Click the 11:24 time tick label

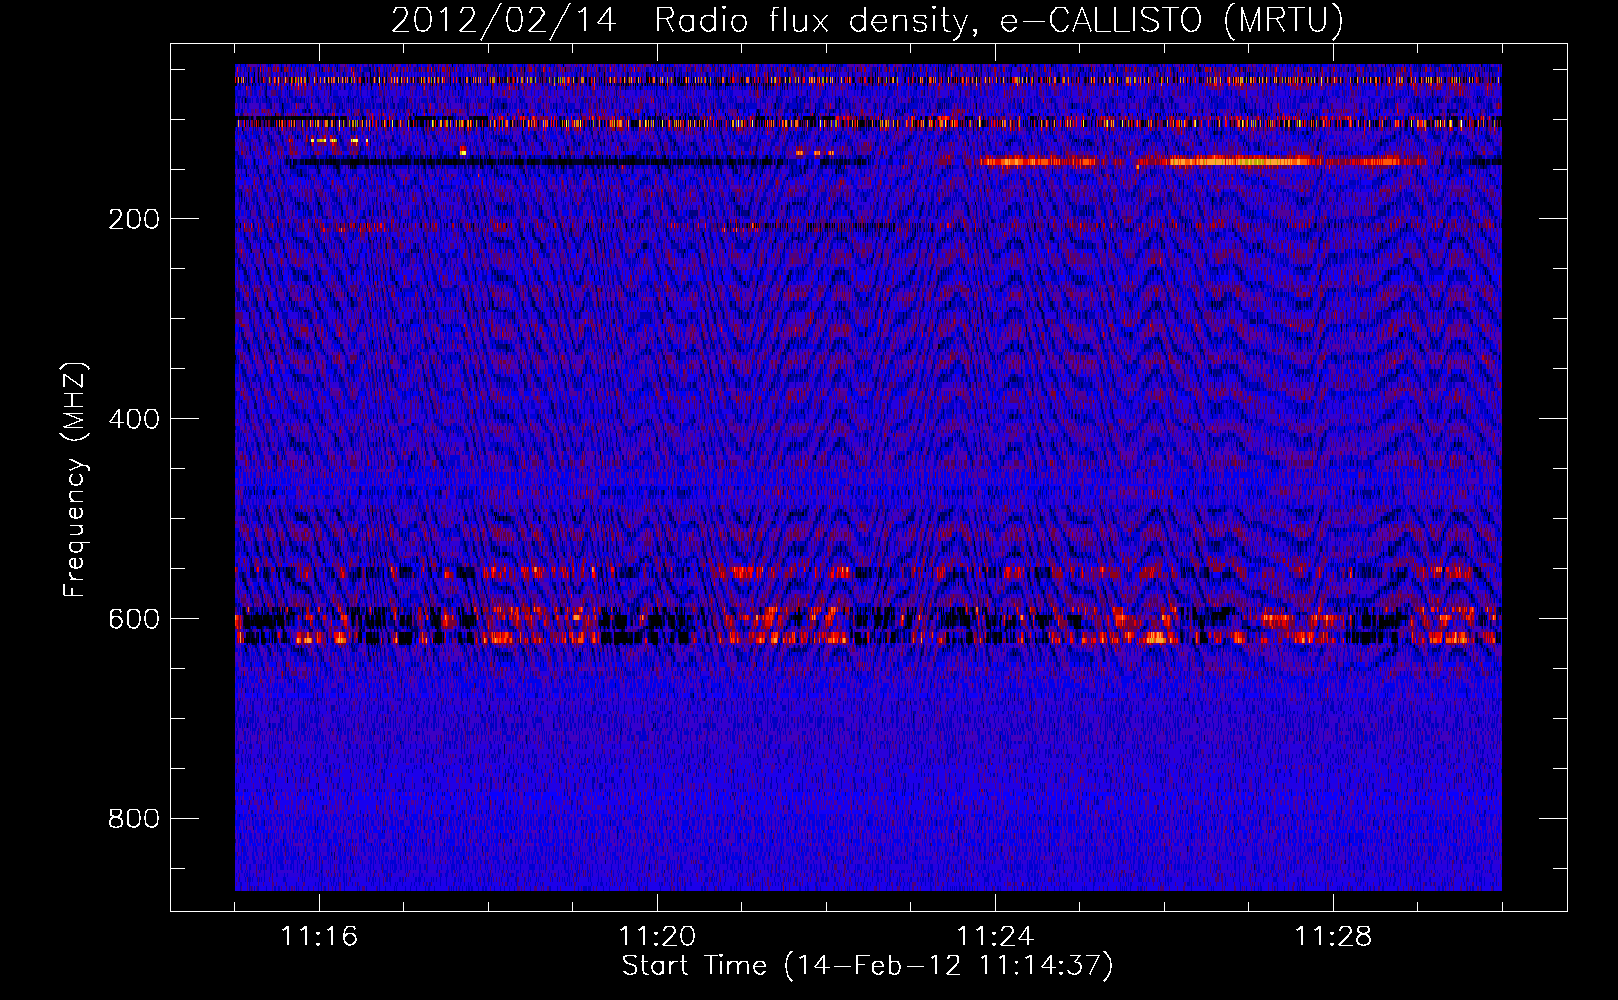(995, 936)
